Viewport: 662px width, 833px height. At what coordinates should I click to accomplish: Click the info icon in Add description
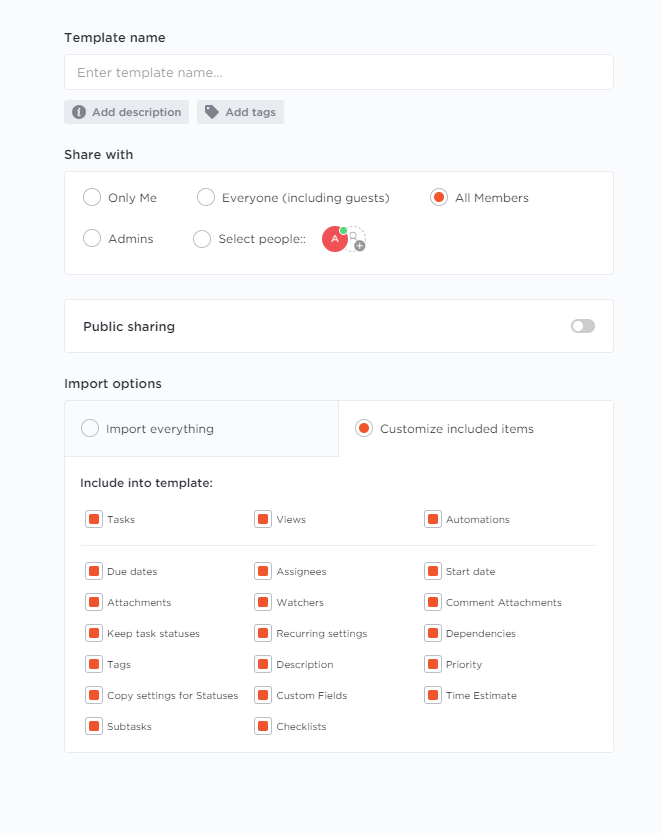79,112
